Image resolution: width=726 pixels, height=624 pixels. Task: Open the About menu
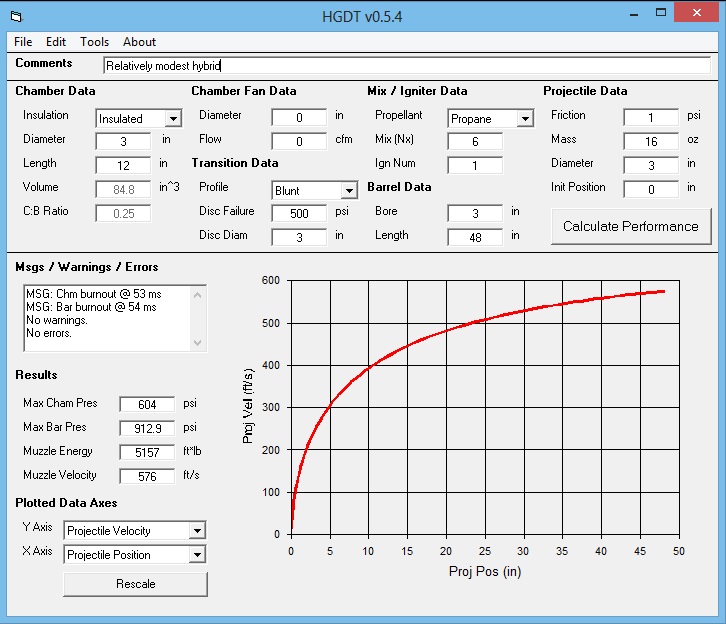click(139, 42)
